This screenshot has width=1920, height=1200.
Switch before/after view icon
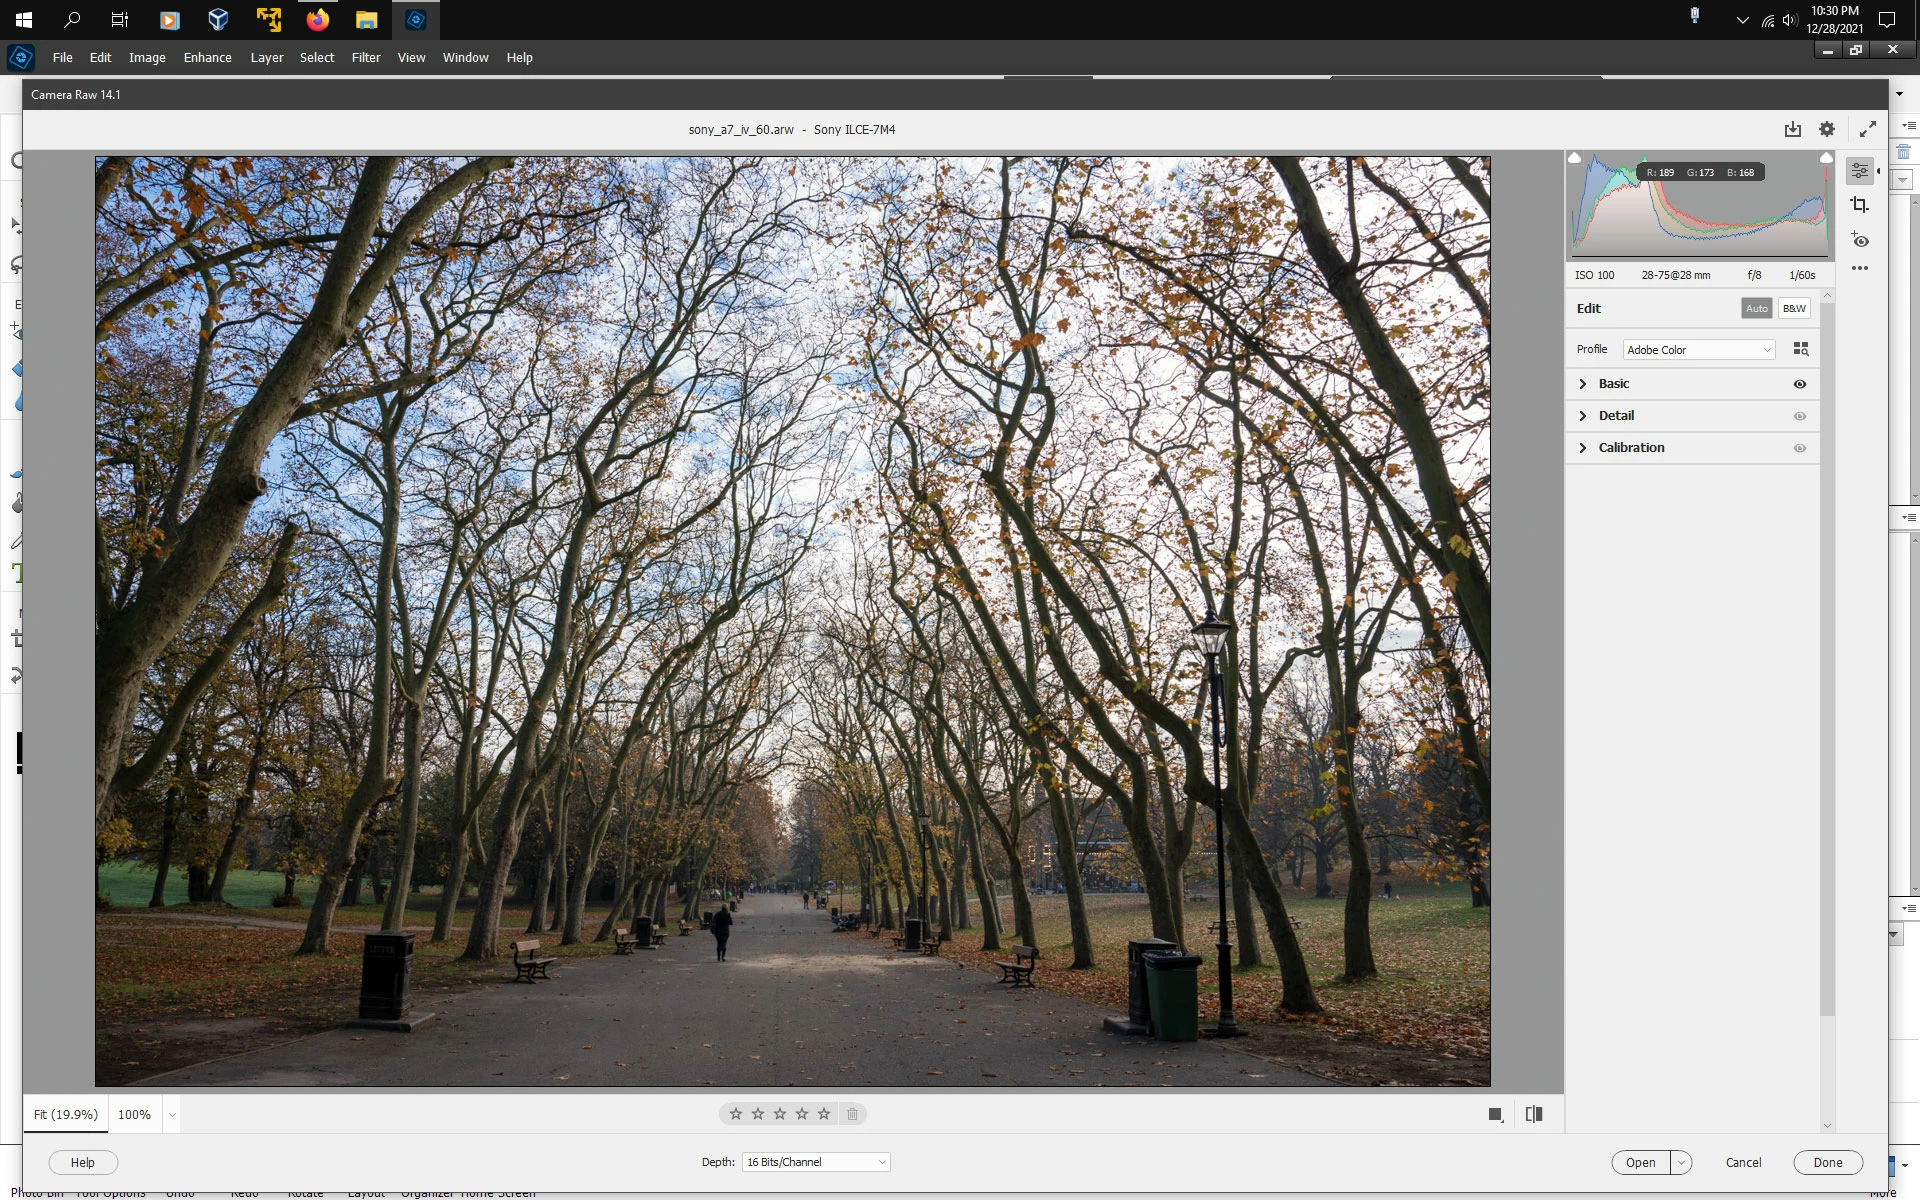click(x=1534, y=1114)
